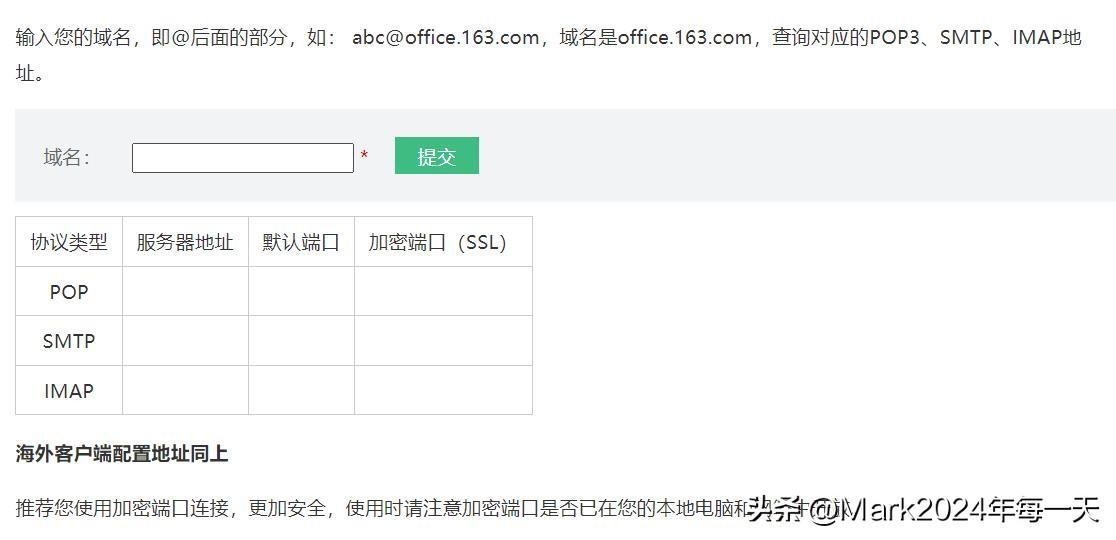Select the POP row label
This screenshot has width=1116, height=540.
click(69, 292)
